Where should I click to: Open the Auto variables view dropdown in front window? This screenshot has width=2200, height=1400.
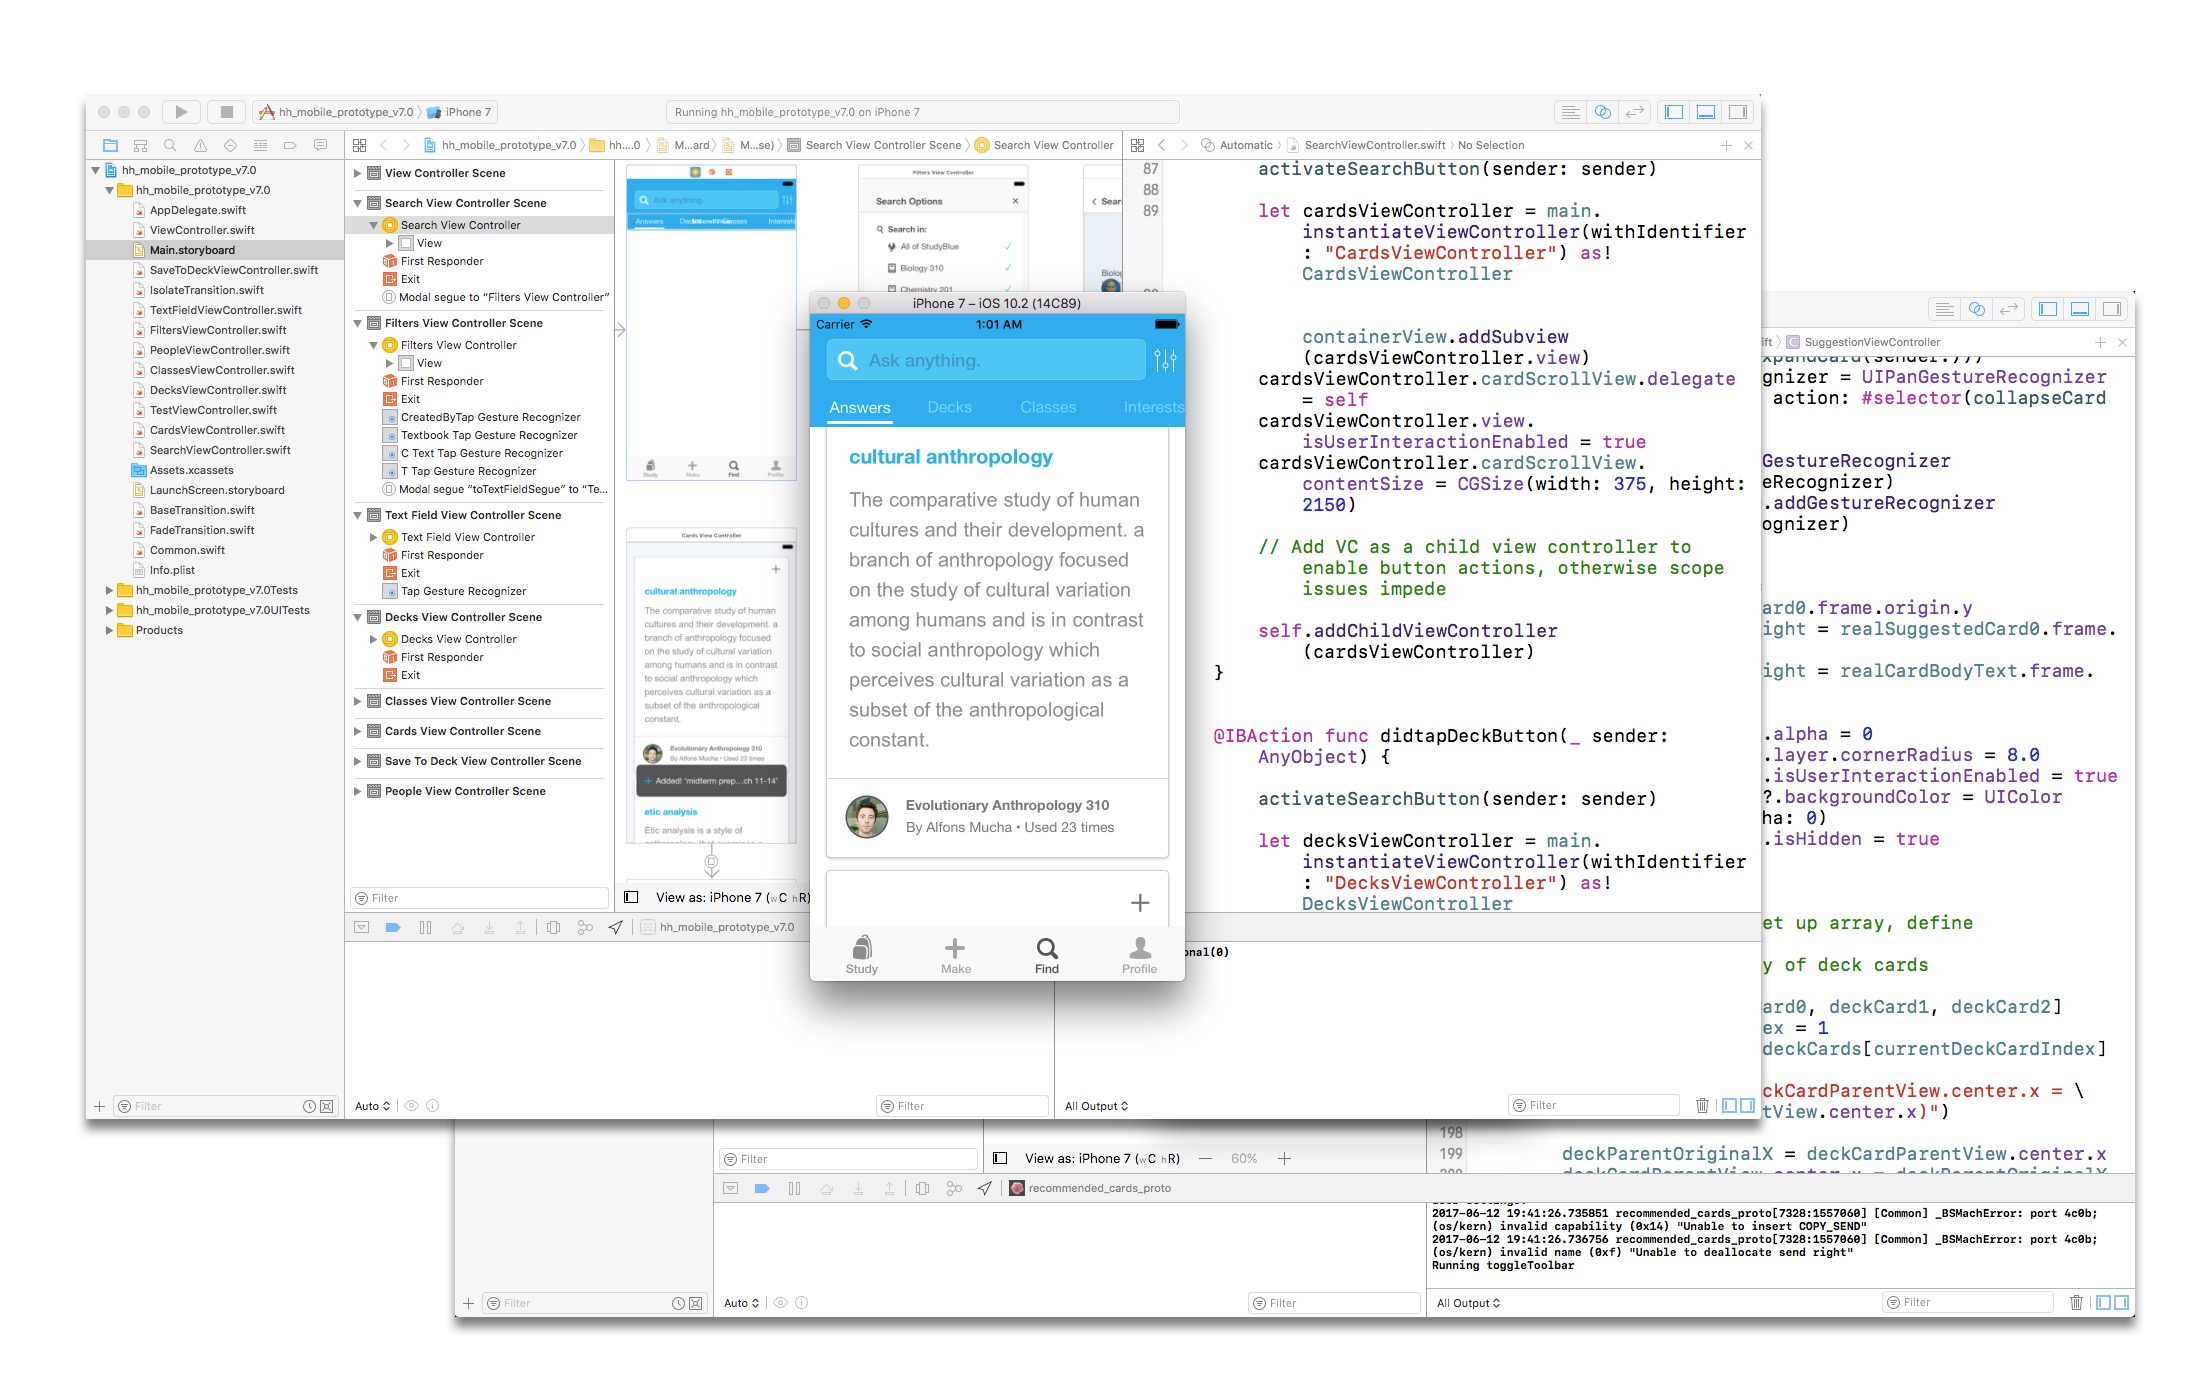click(372, 1106)
